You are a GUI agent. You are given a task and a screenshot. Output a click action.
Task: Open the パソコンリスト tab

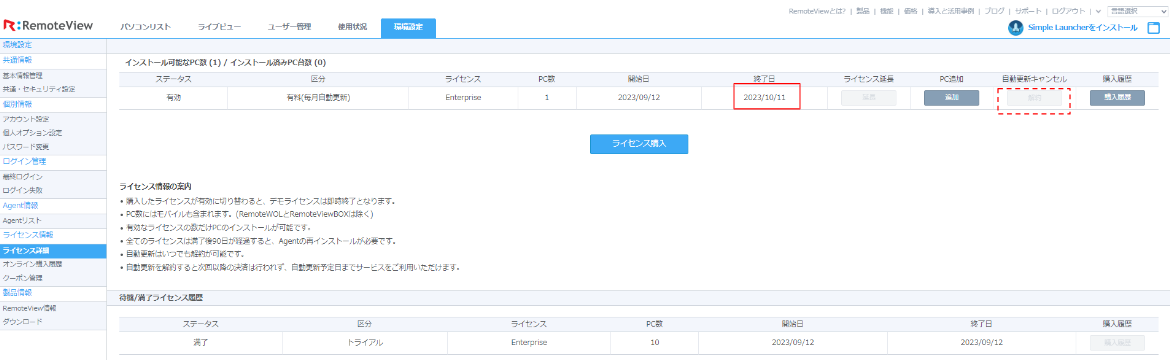click(x=146, y=27)
